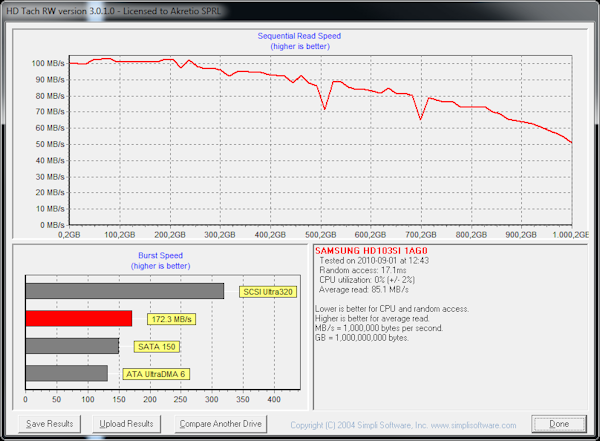Close the benchmark with Done
Screen dimensions: 600x441
point(558,424)
